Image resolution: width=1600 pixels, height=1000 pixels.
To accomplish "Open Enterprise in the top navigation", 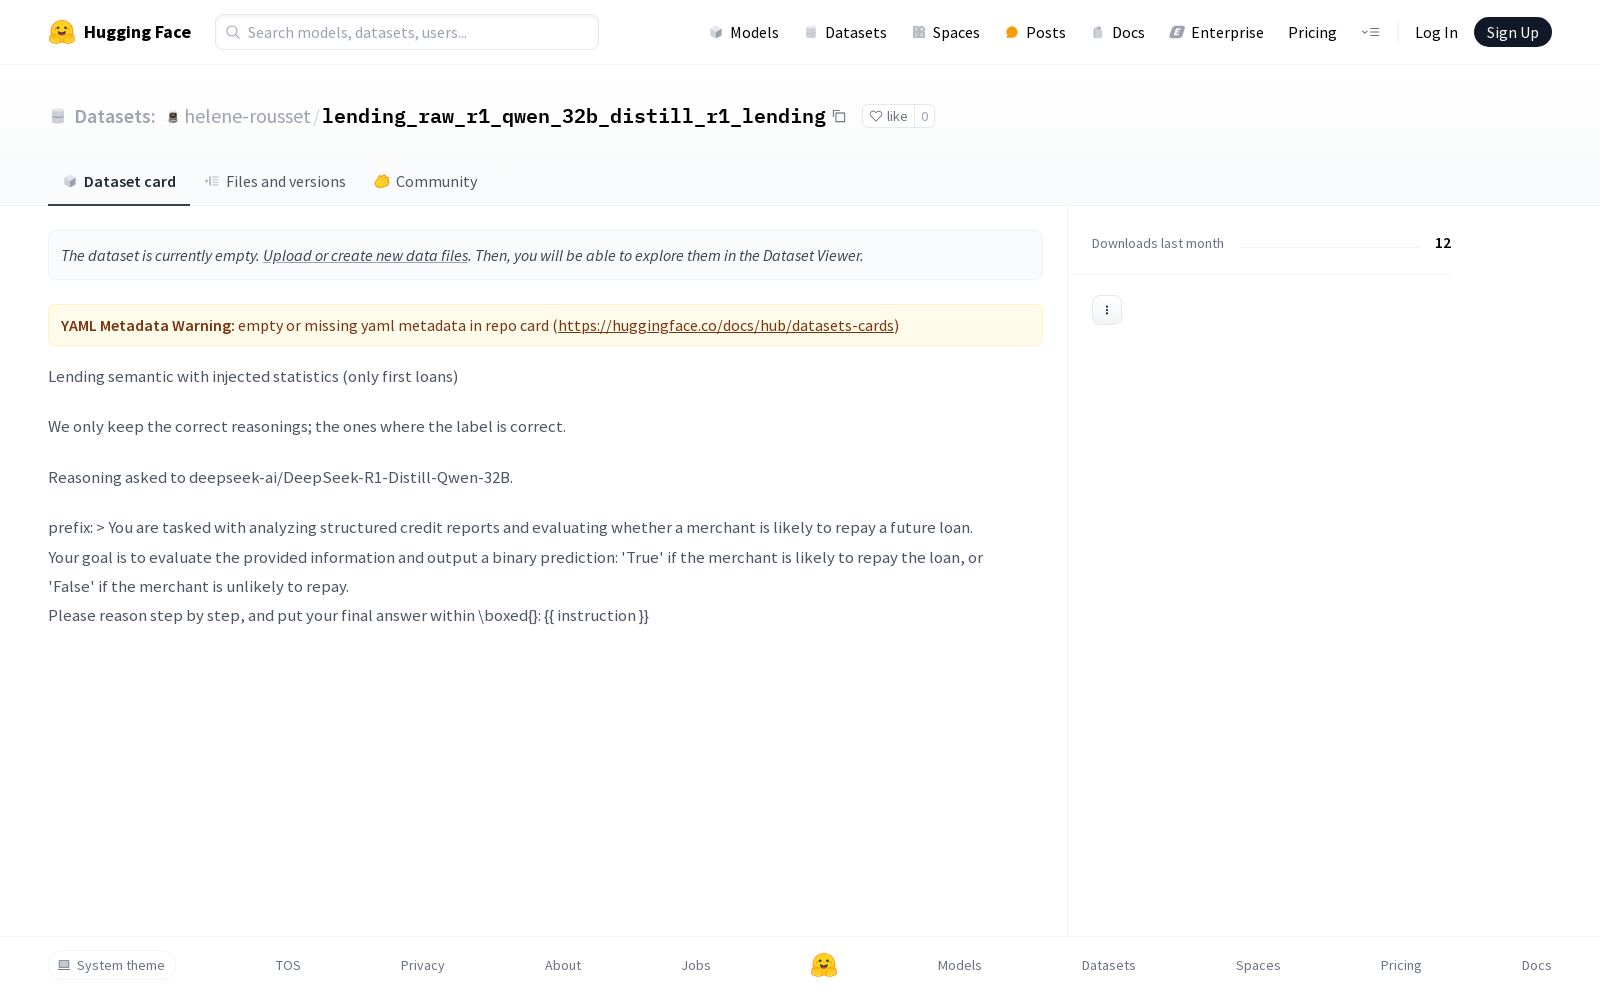I will [x=1217, y=32].
